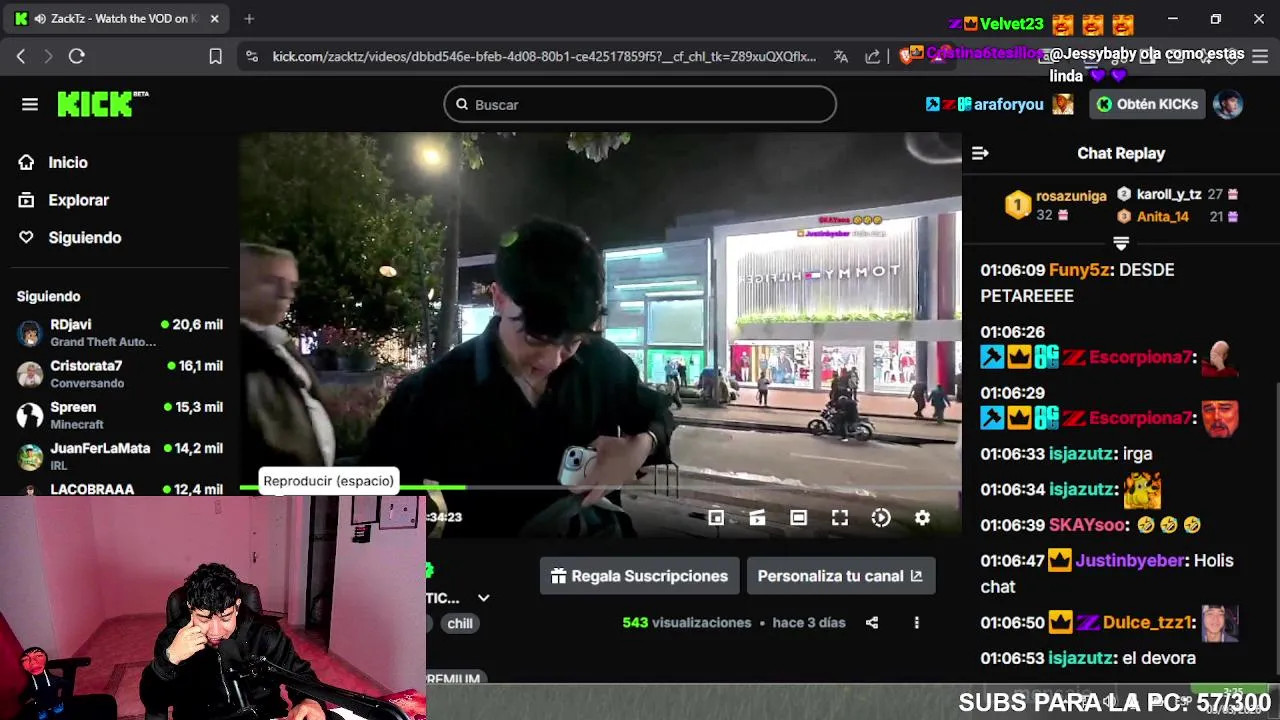Image resolution: width=1280 pixels, height=720 pixels.
Task: Enter fullscreen on the video player
Action: (840, 517)
